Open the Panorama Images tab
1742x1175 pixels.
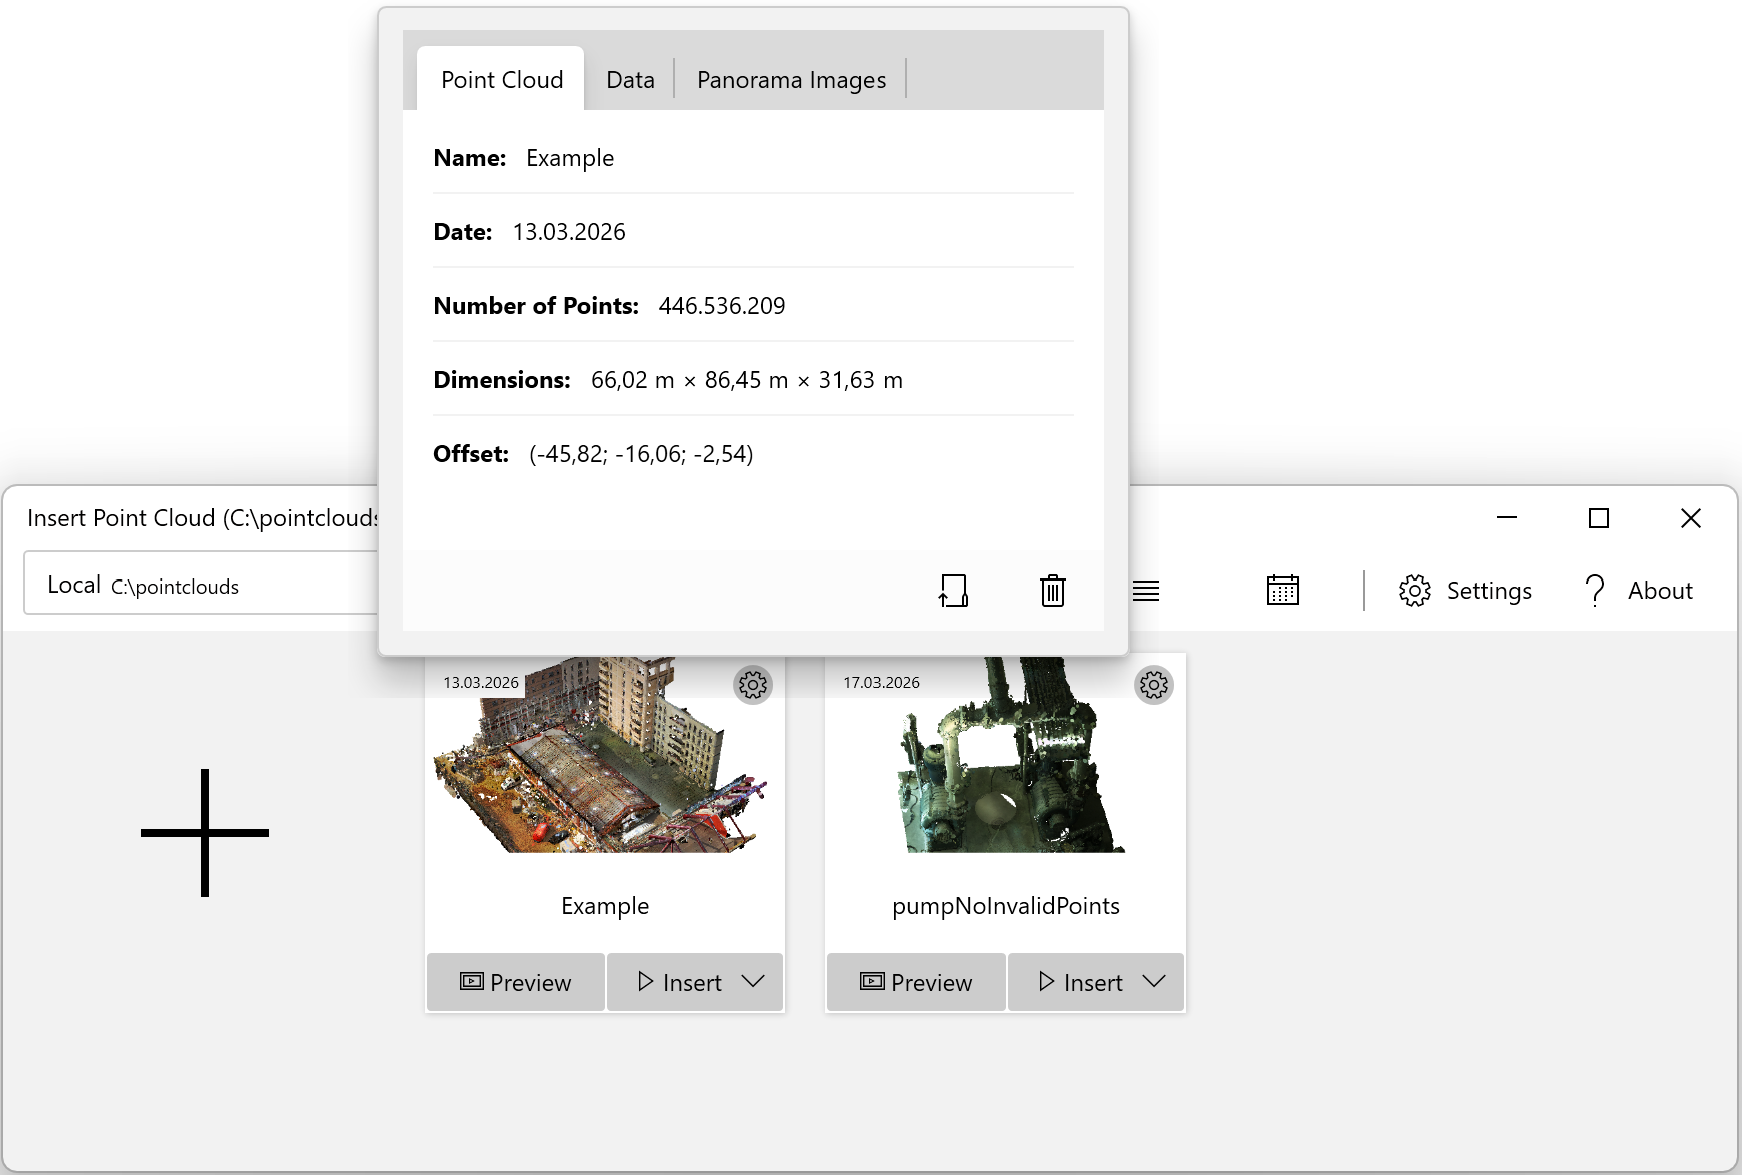tap(791, 80)
